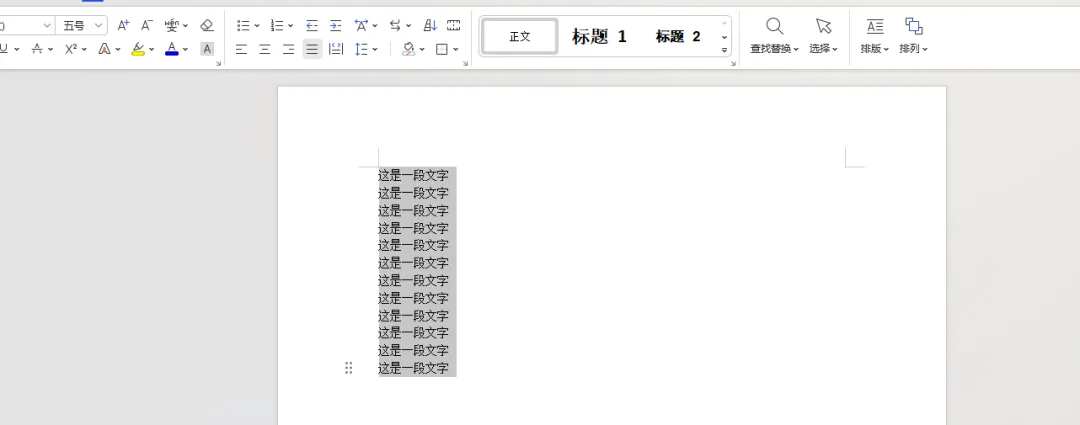Apply the blue font color swatch

171,49
